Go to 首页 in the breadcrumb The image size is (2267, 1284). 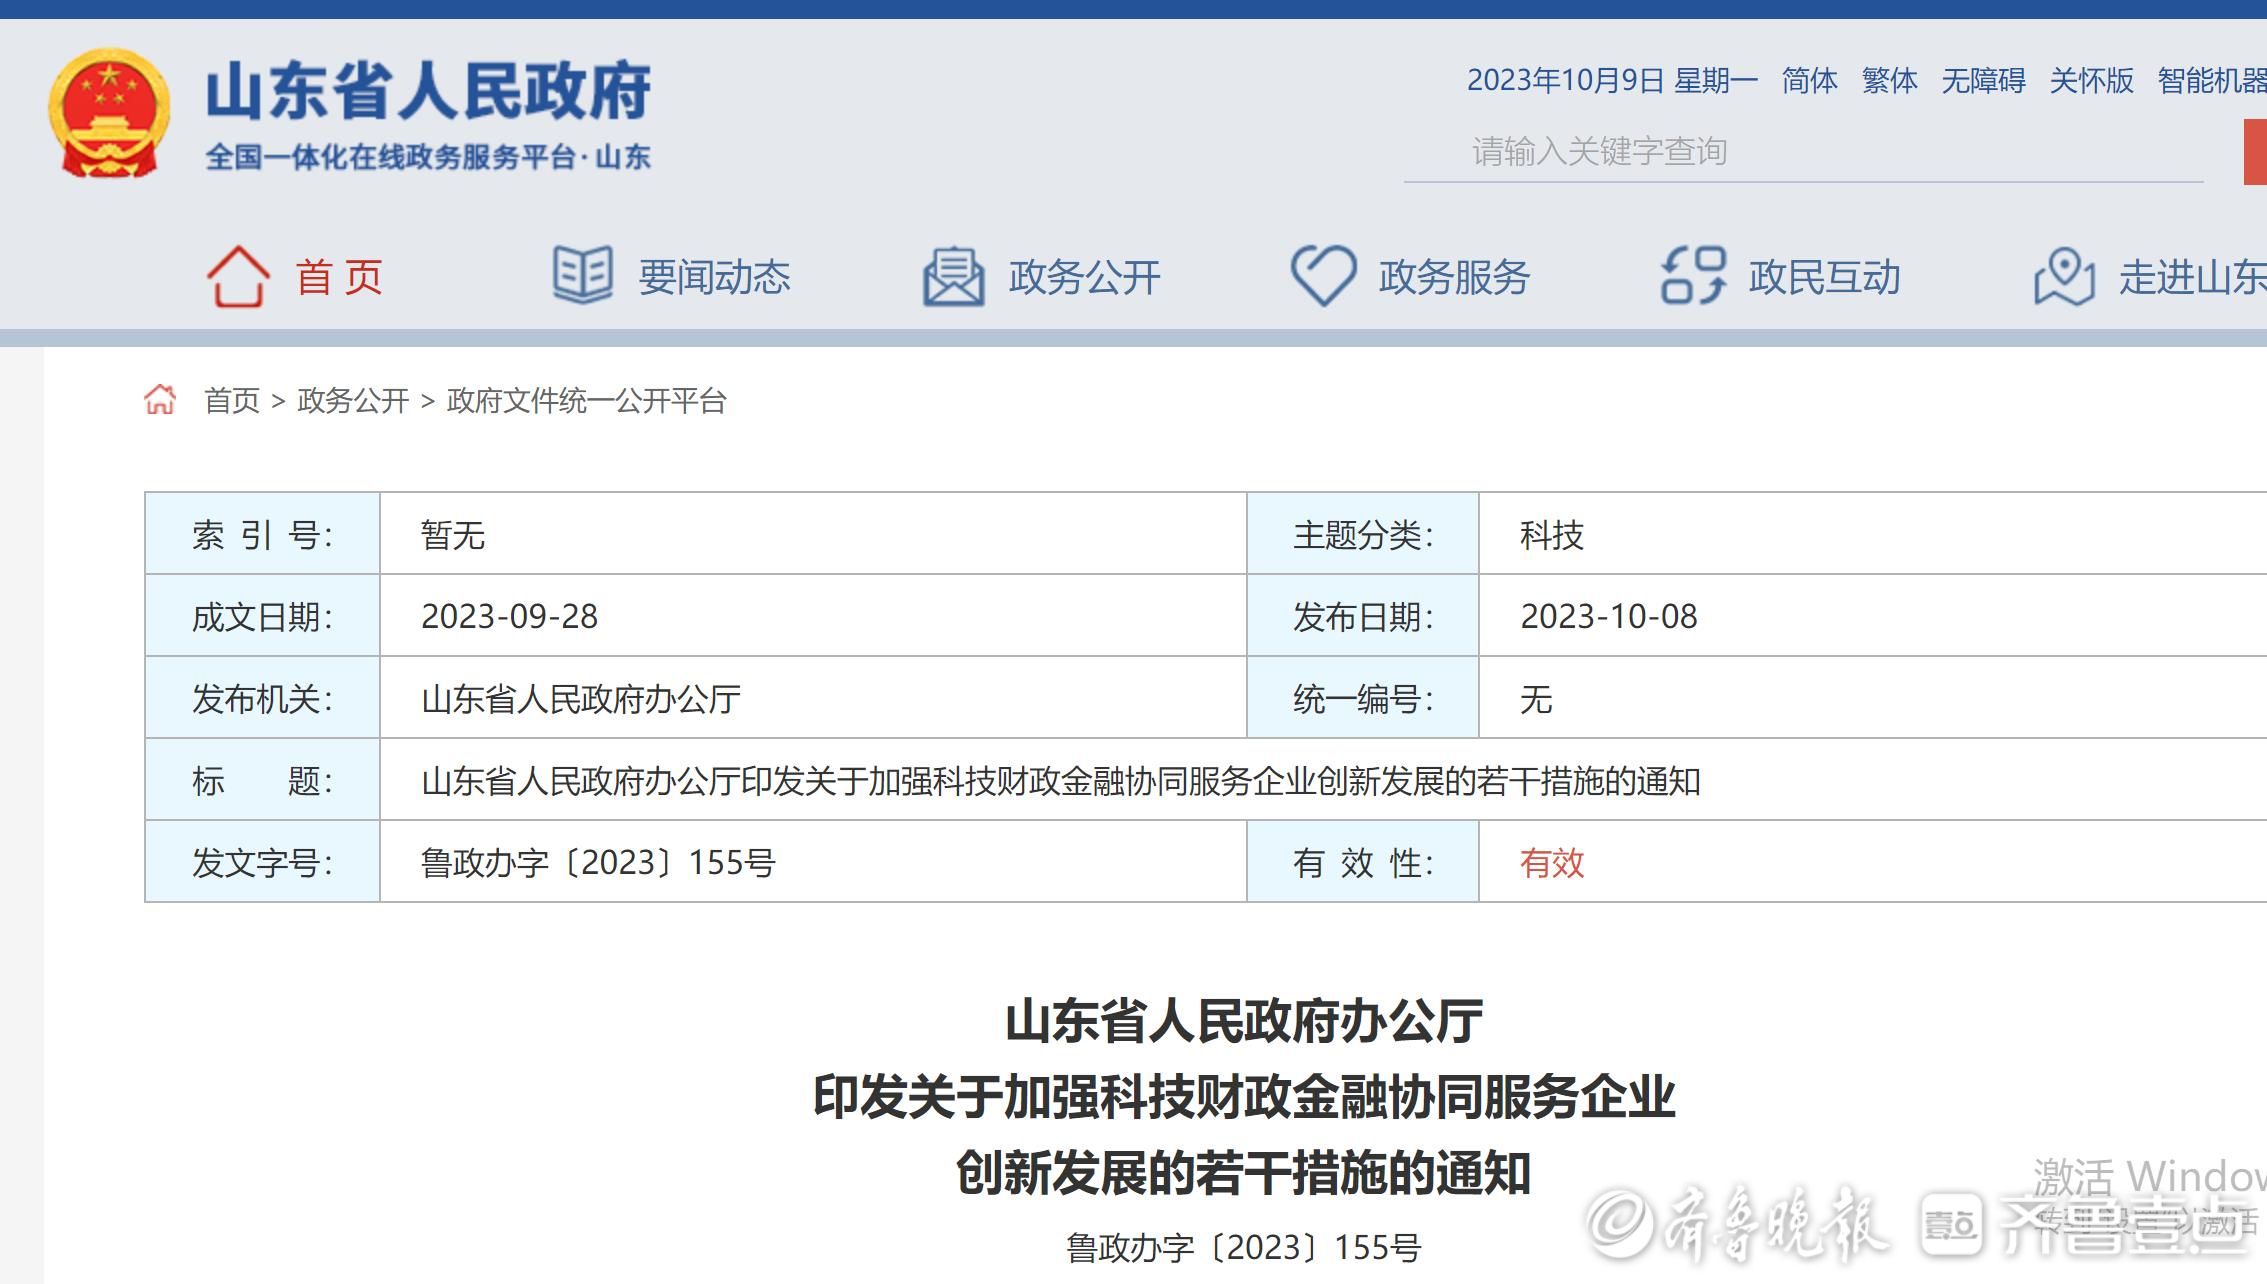point(231,401)
